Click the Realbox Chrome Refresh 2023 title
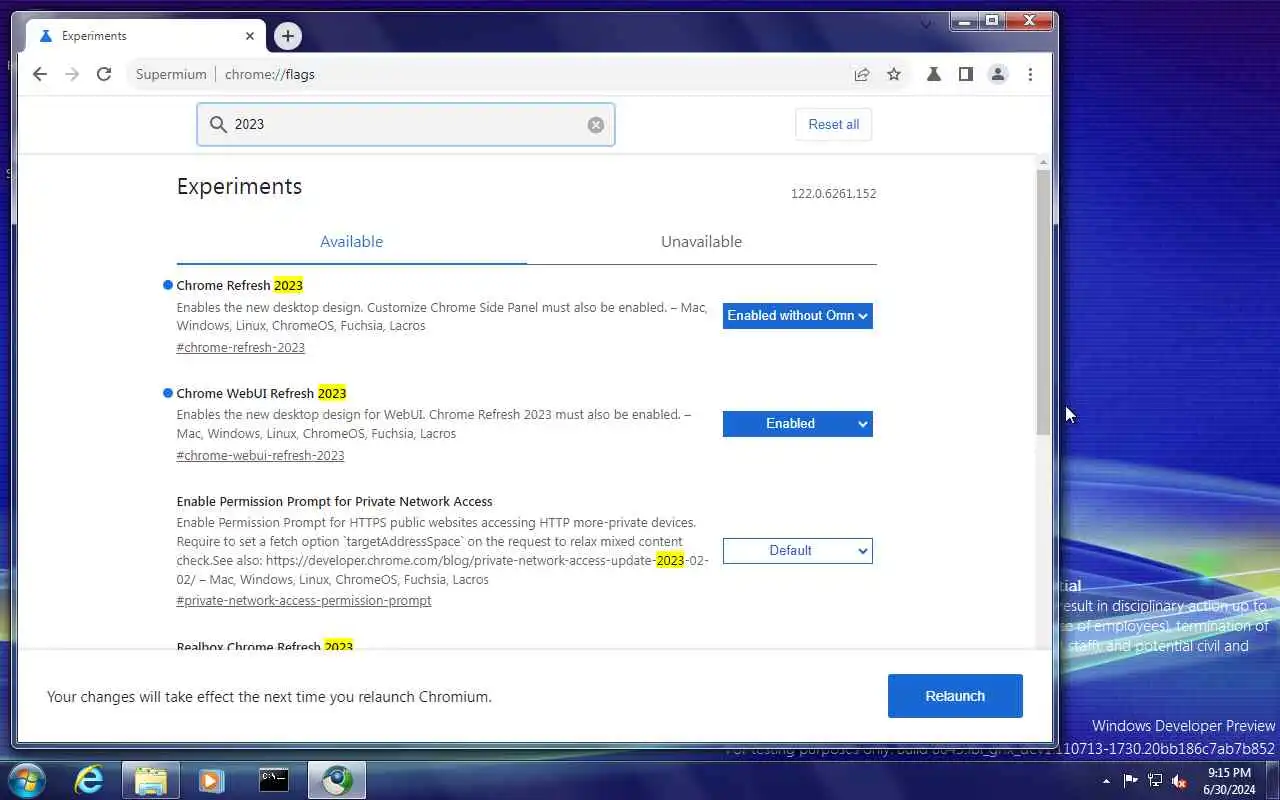Screen dimensions: 1280x800 [x=265, y=647]
